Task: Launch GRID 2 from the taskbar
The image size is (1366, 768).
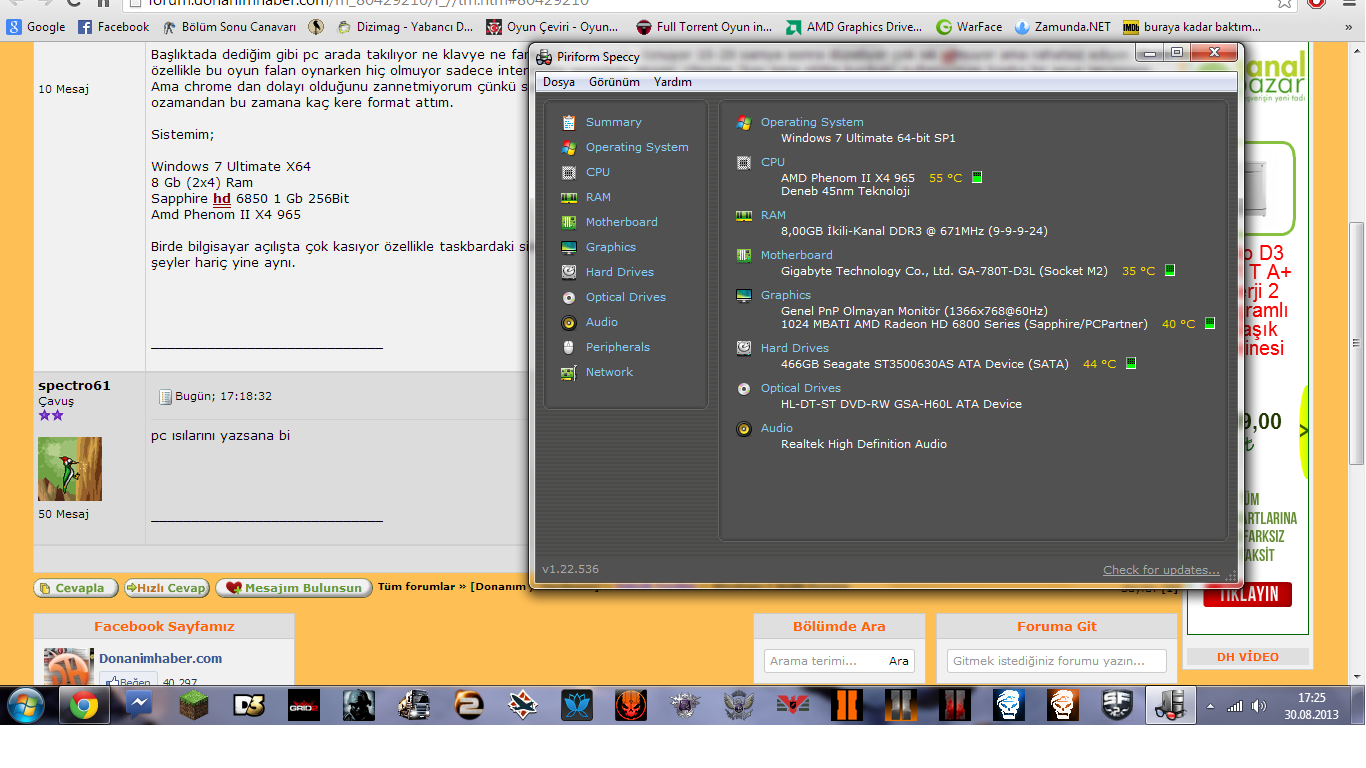Action: [x=304, y=706]
